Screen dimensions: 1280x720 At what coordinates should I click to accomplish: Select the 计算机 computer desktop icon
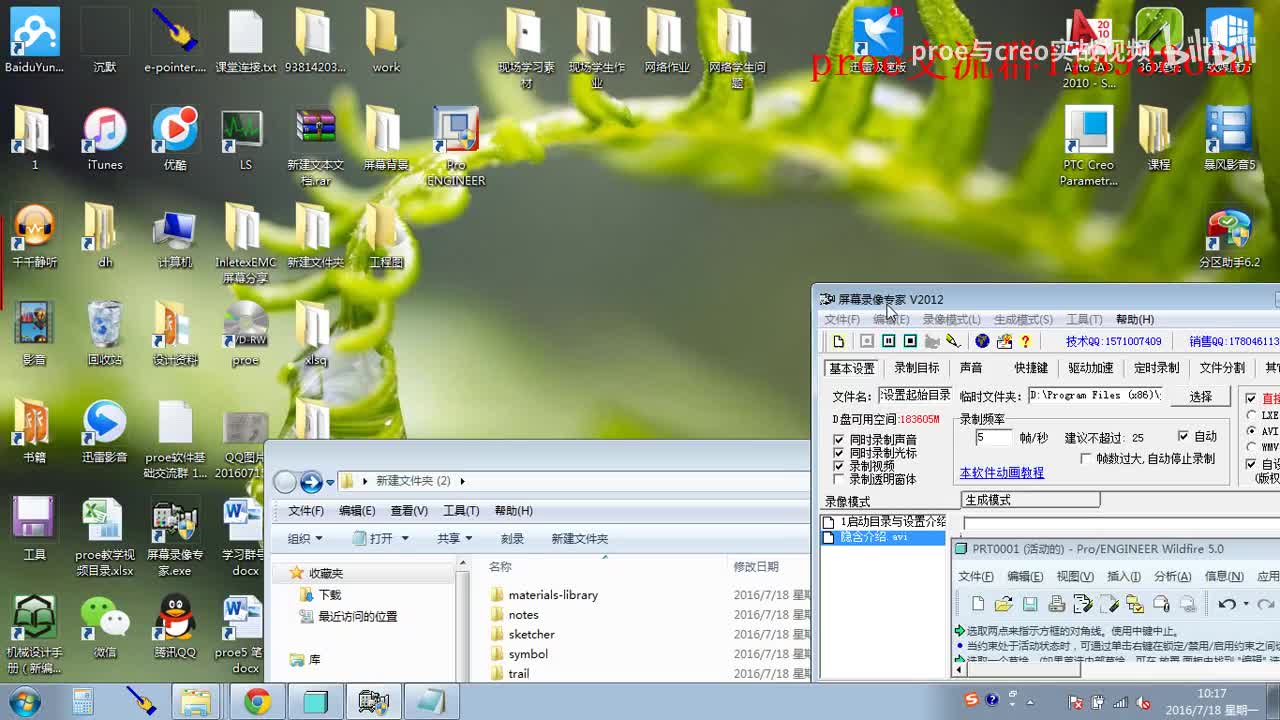175,238
